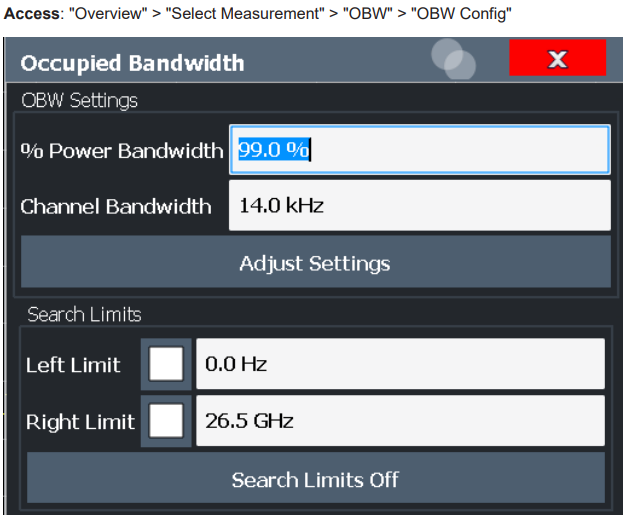This screenshot has height=521, width=630.
Task: Enable the Left Limit checkbox
Action: tap(166, 364)
